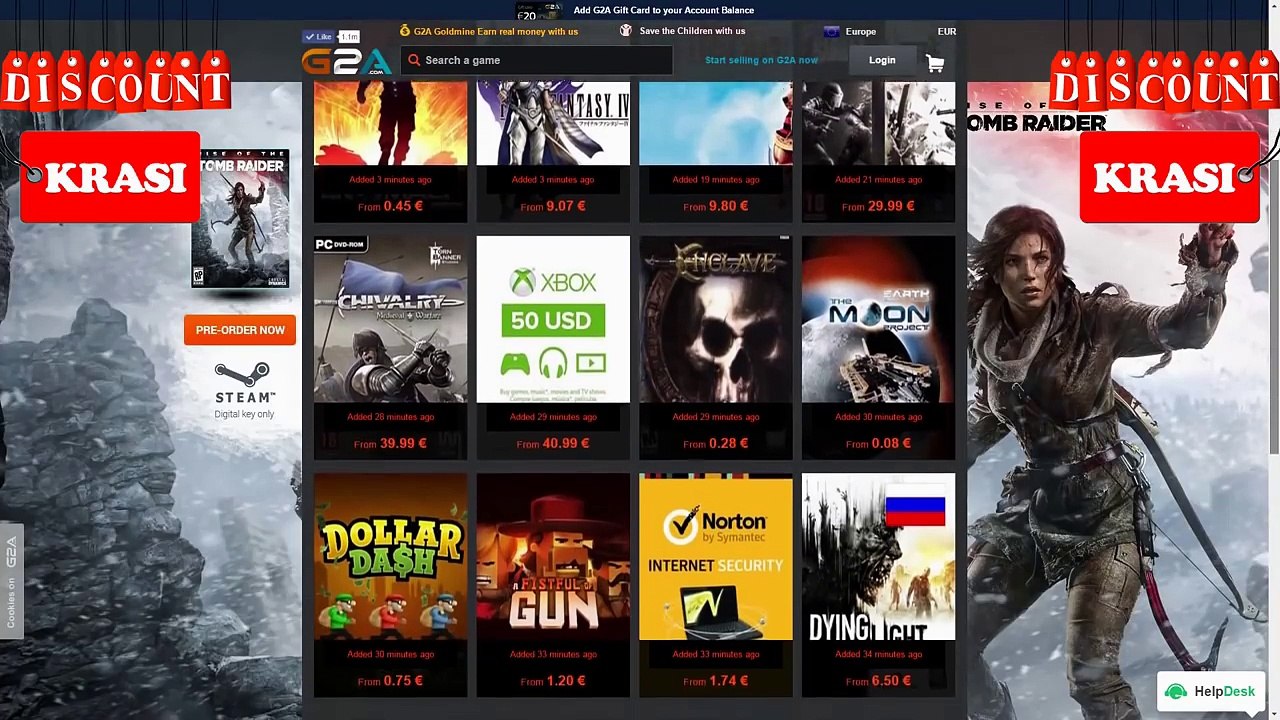Image resolution: width=1280 pixels, height=720 pixels.
Task: Click the From 6.50 € price
Action: point(878,681)
